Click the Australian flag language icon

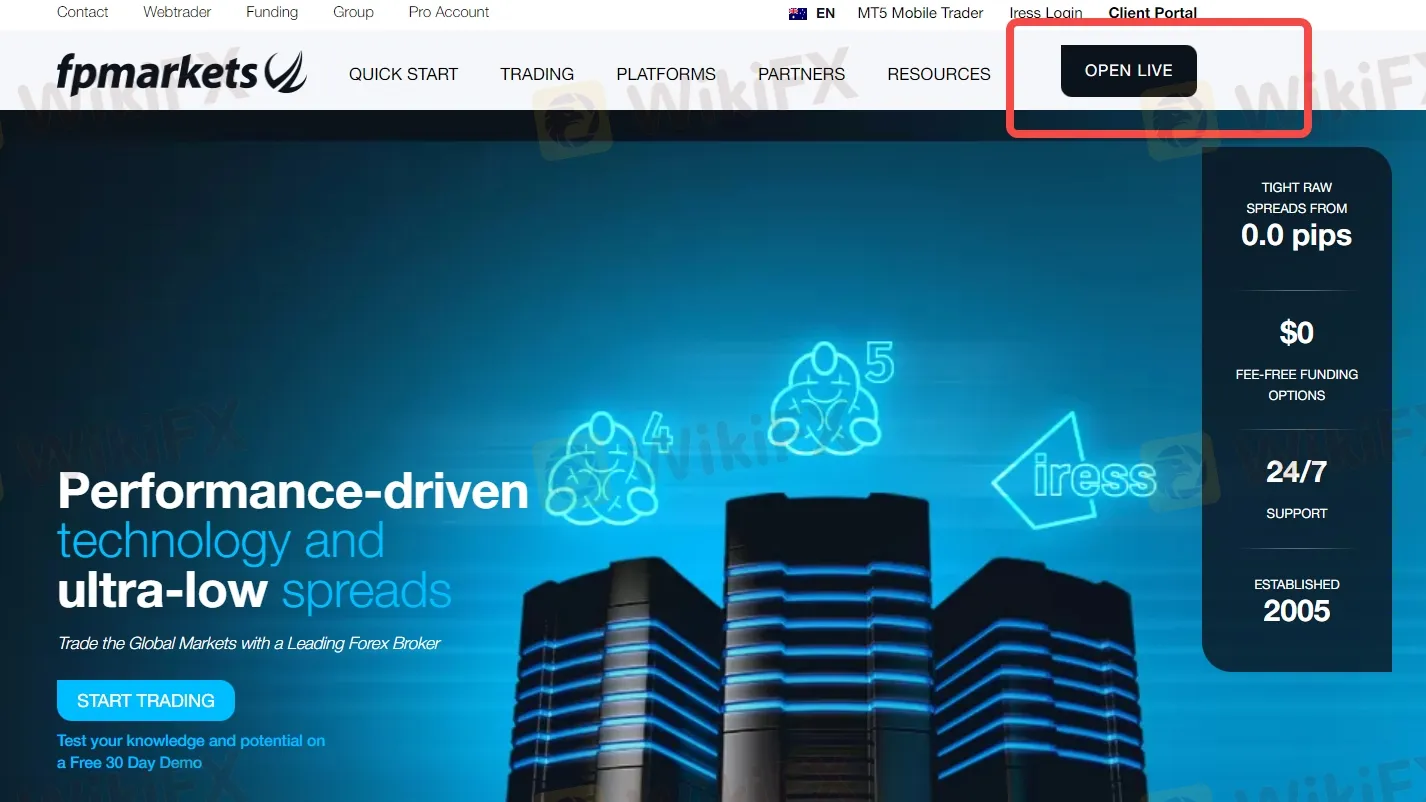tap(797, 13)
